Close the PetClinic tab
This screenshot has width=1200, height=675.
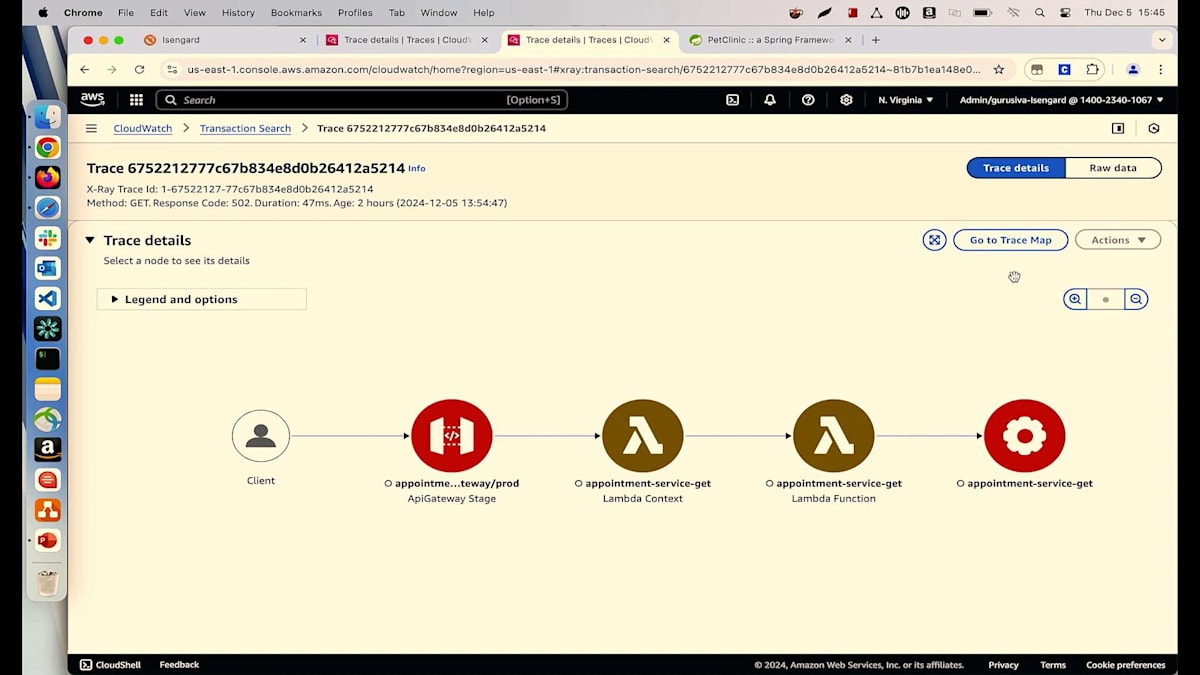[848, 40]
